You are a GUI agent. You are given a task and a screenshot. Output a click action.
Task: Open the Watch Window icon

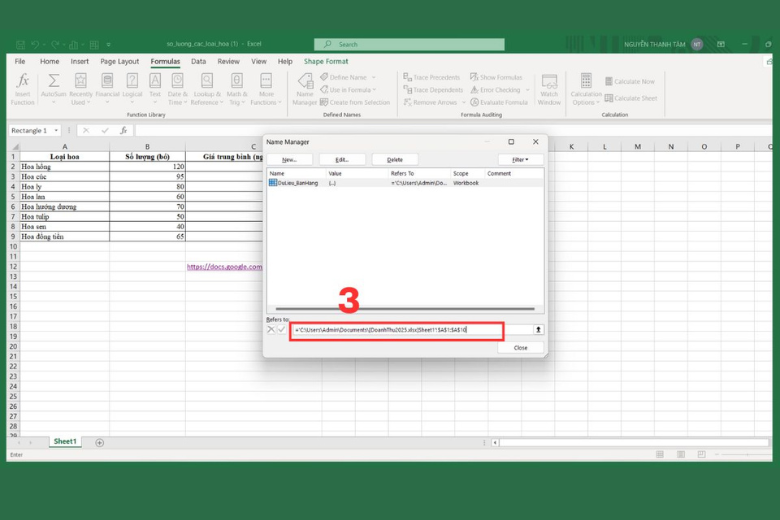tap(549, 86)
